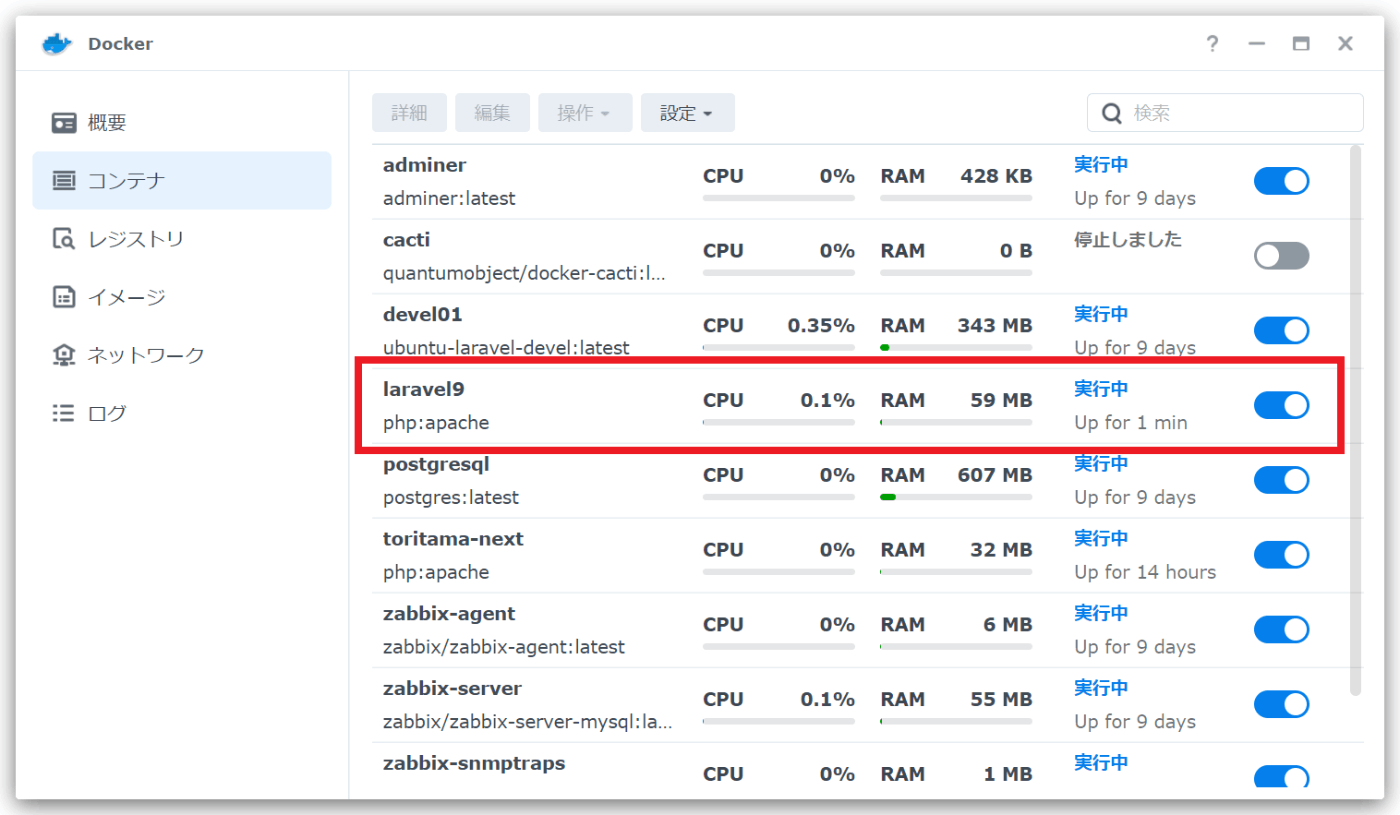Select the zabbix-agent container name
This screenshot has height=815, width=1400.
coord(449,613)
